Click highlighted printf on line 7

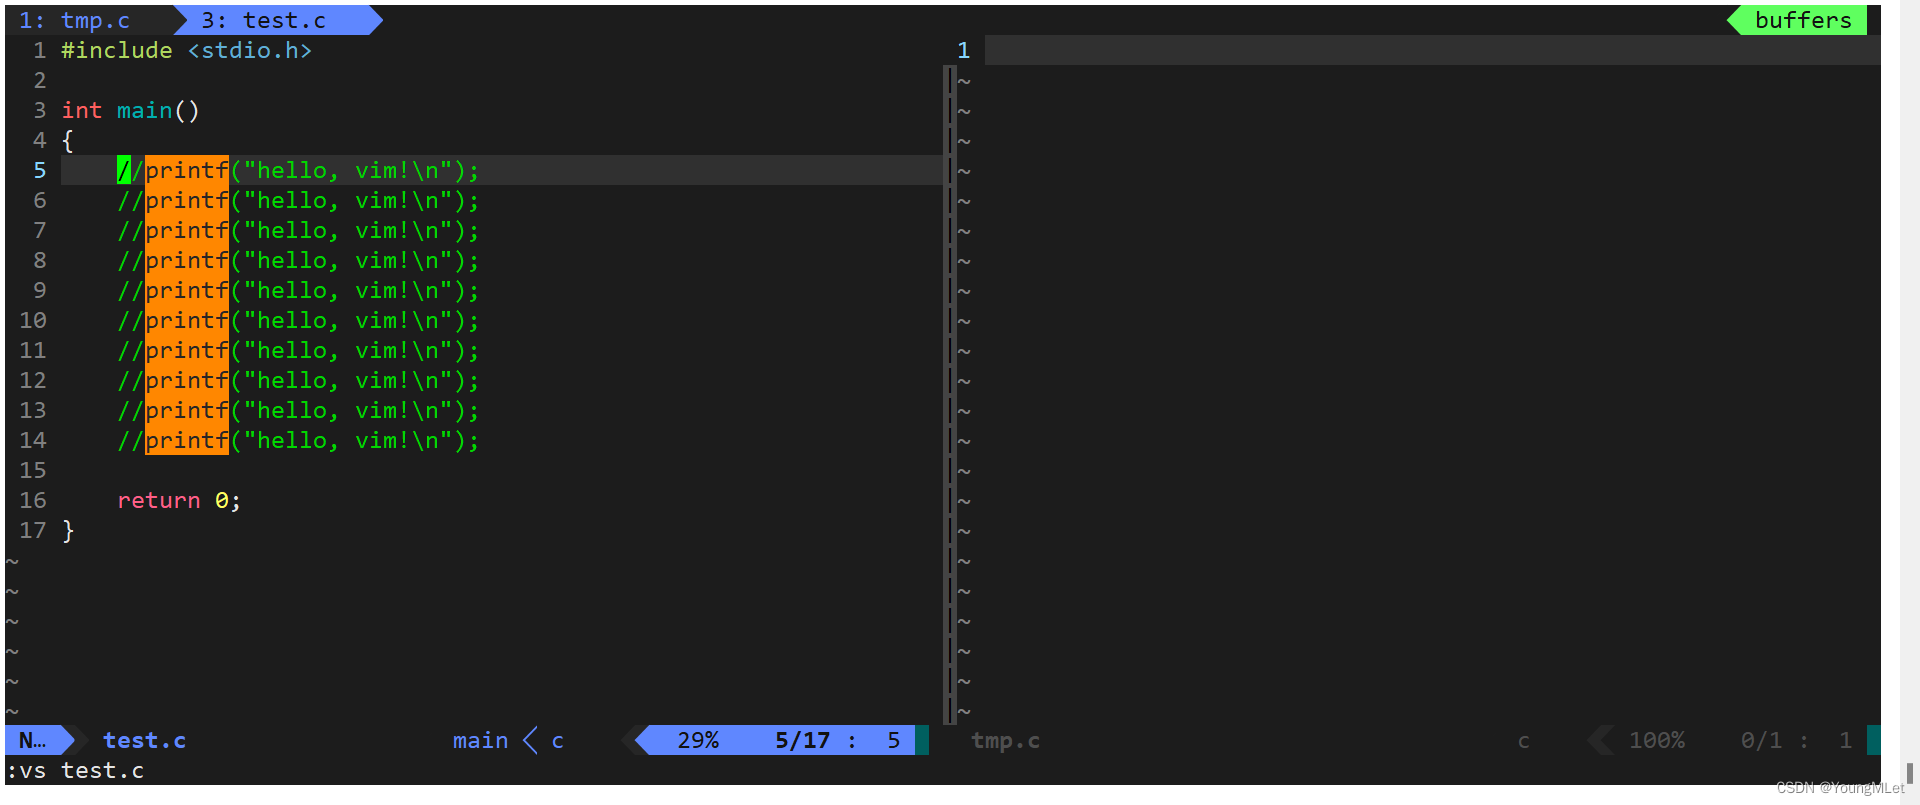pyautogui.click(x=187, y=230)
